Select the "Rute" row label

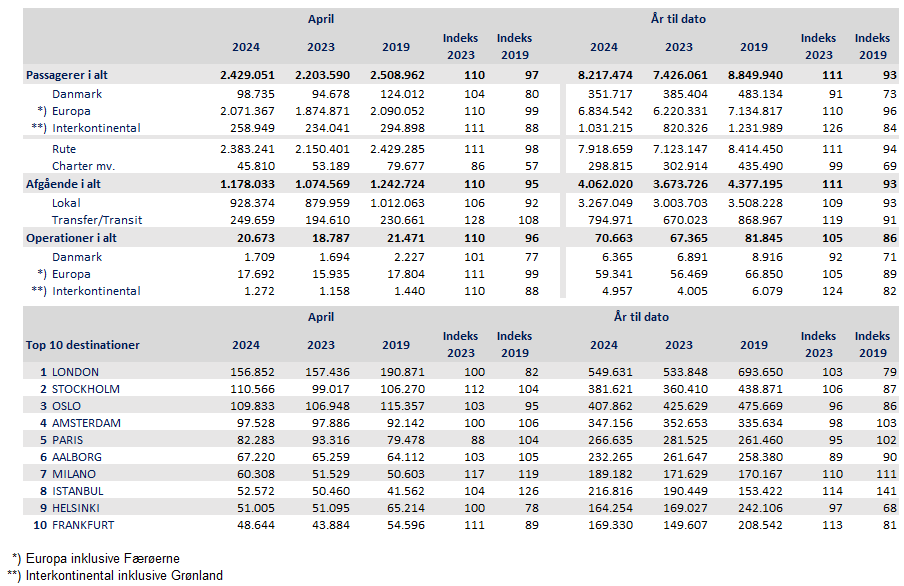(x=64, y=148)
